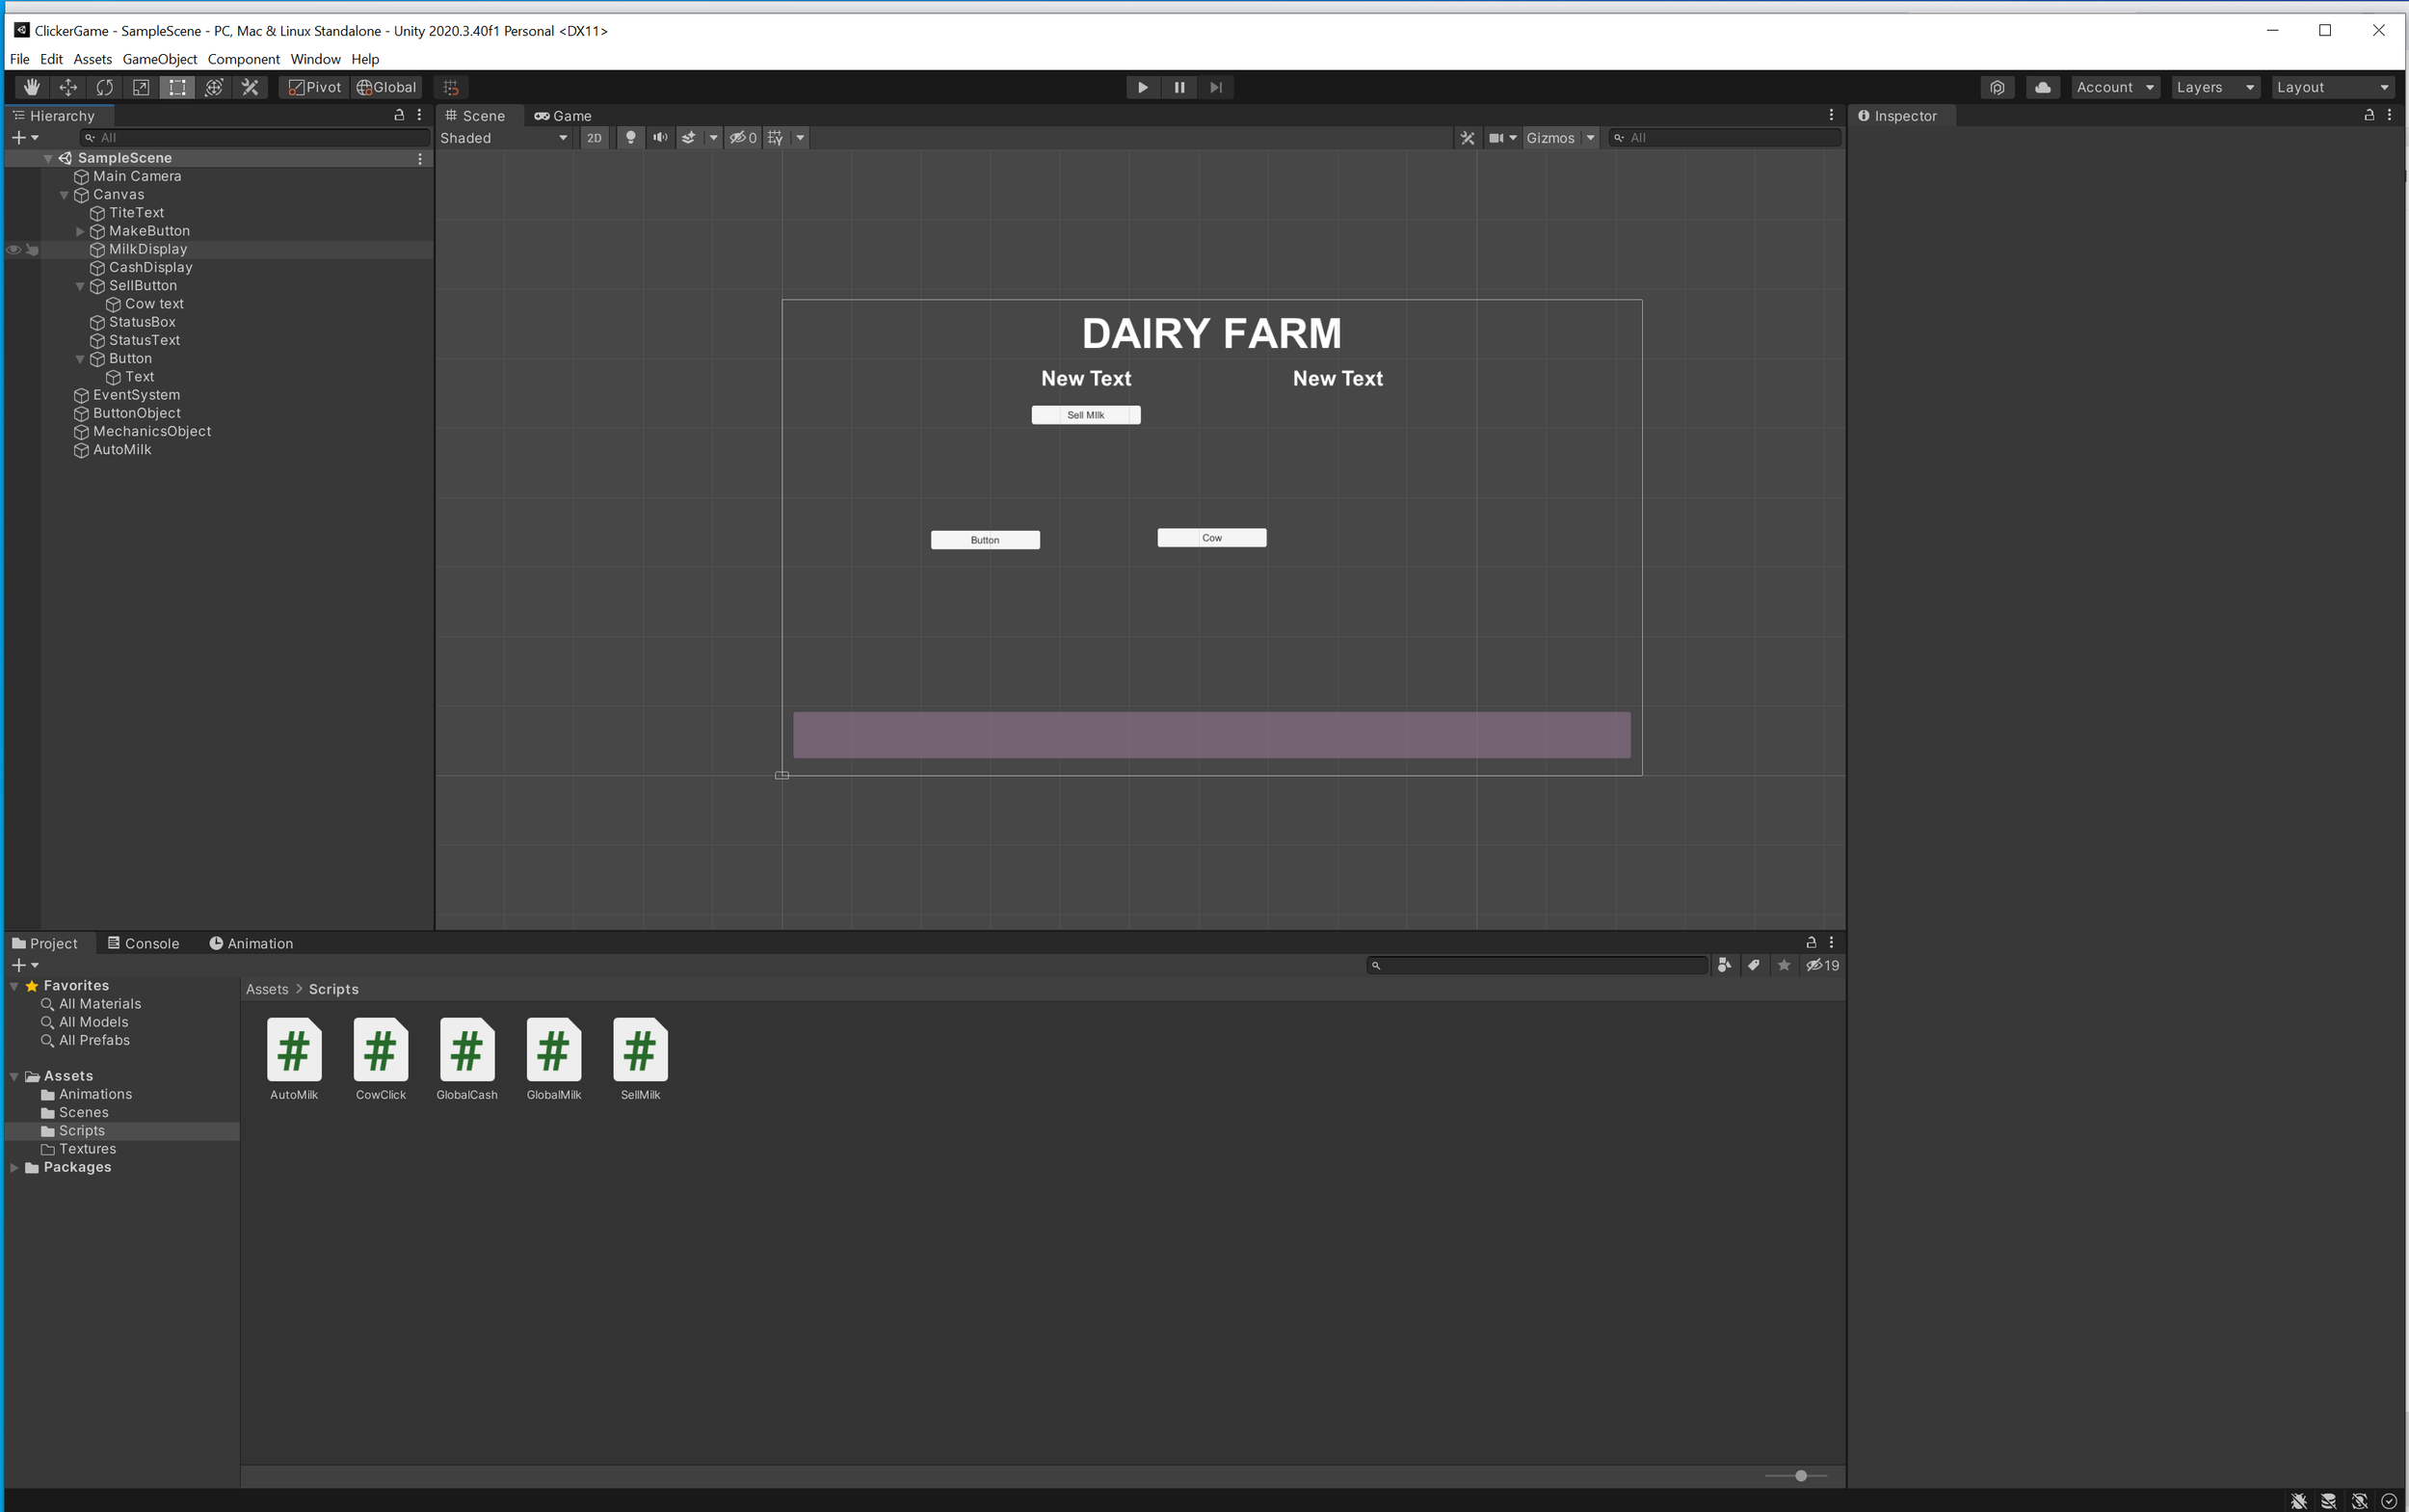Screen dimensions: 2409x1512
Task: Toggle hidden packages count icon
Action: pos(1822,965)
